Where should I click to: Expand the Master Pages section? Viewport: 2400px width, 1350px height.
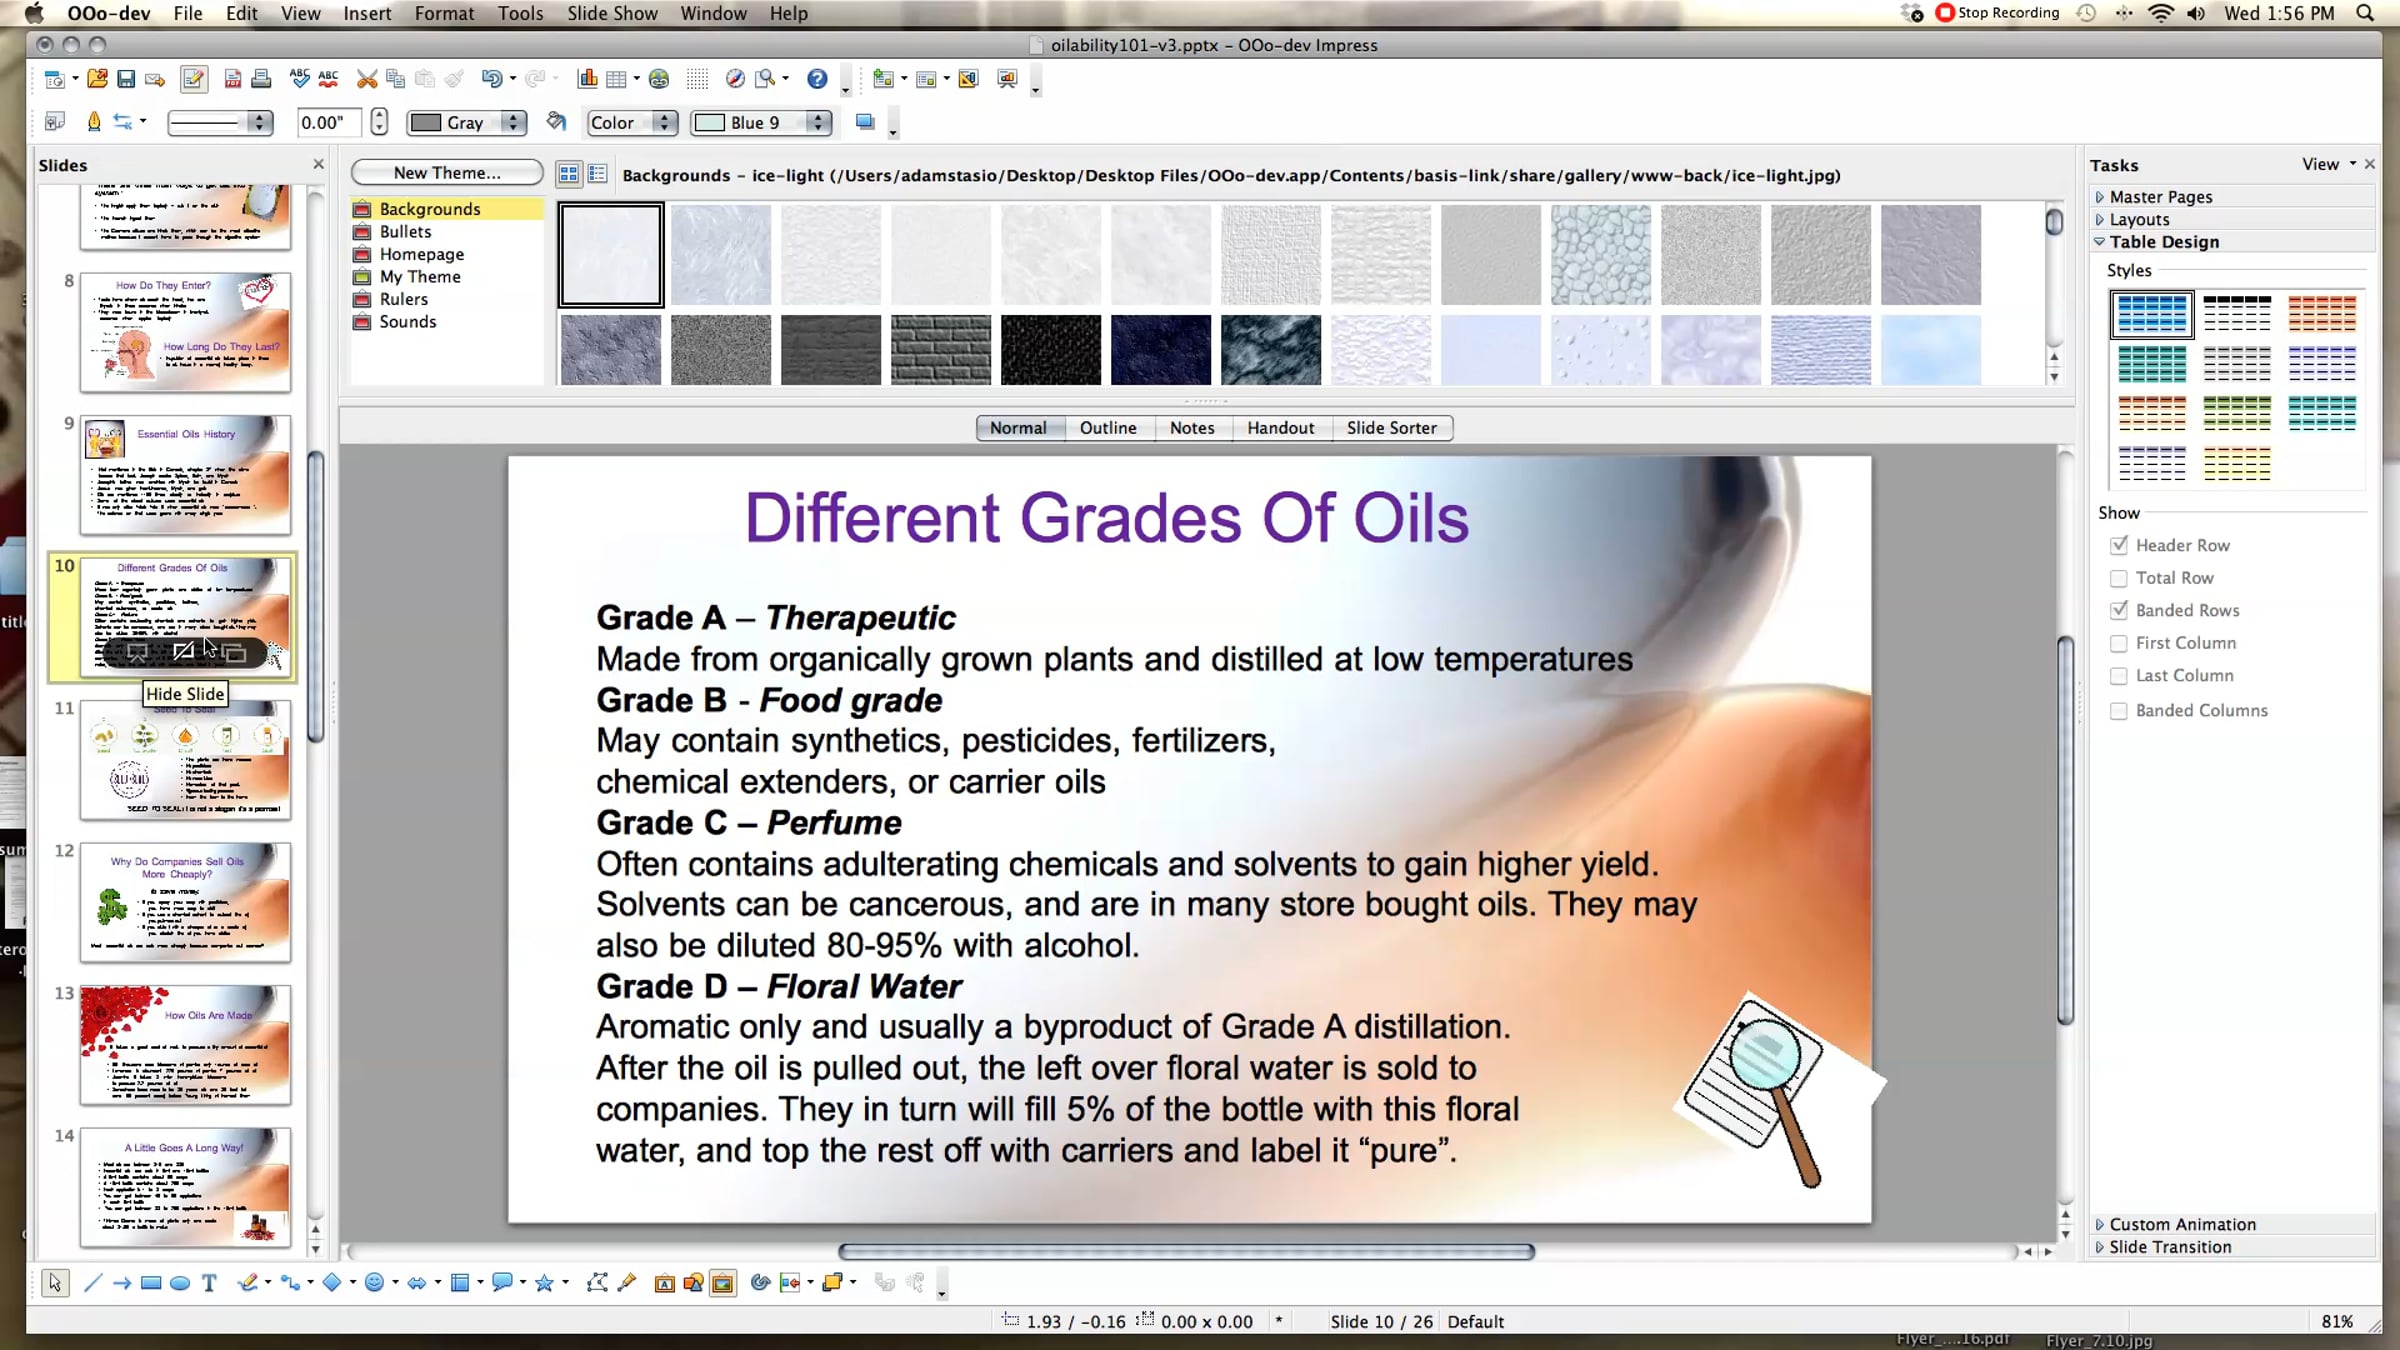point(2160,197)
